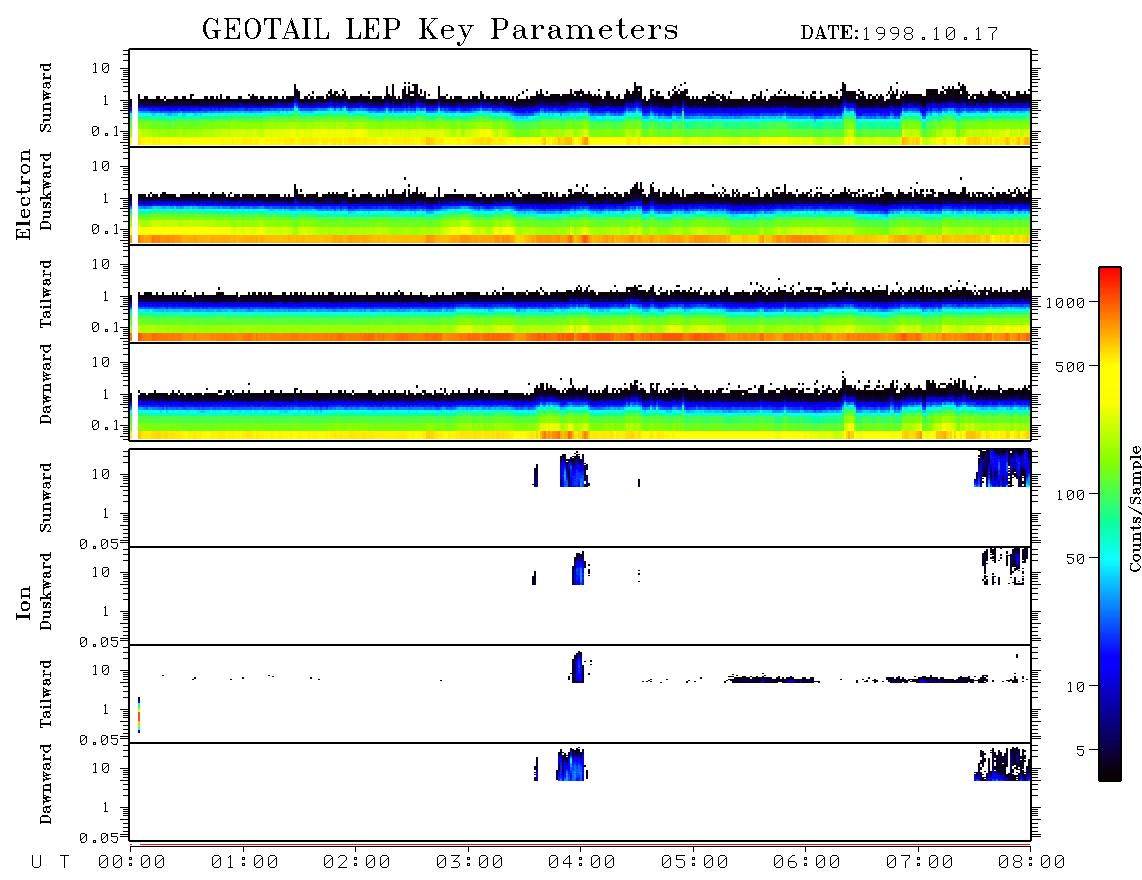
Task: Click the Electron Tailward spectrogram panel
Action: click(x=580, y=294)
